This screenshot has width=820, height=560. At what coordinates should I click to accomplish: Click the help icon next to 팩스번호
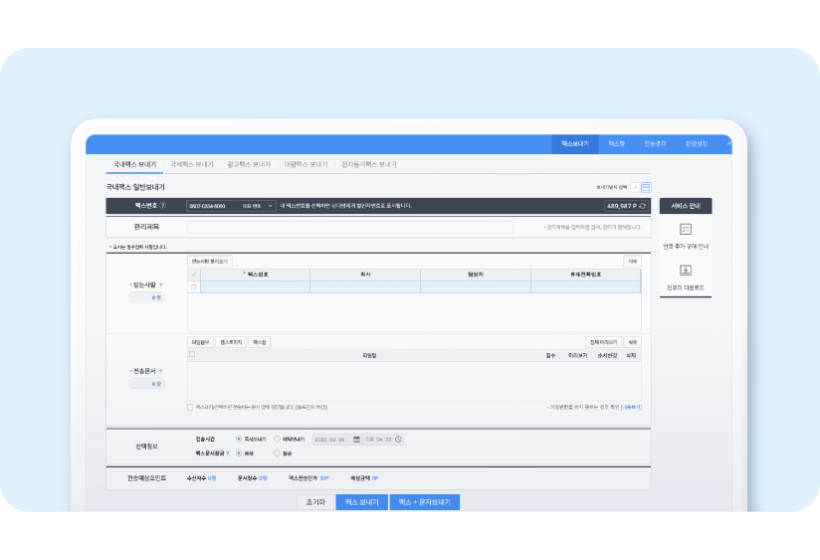[x=162, y=206]
